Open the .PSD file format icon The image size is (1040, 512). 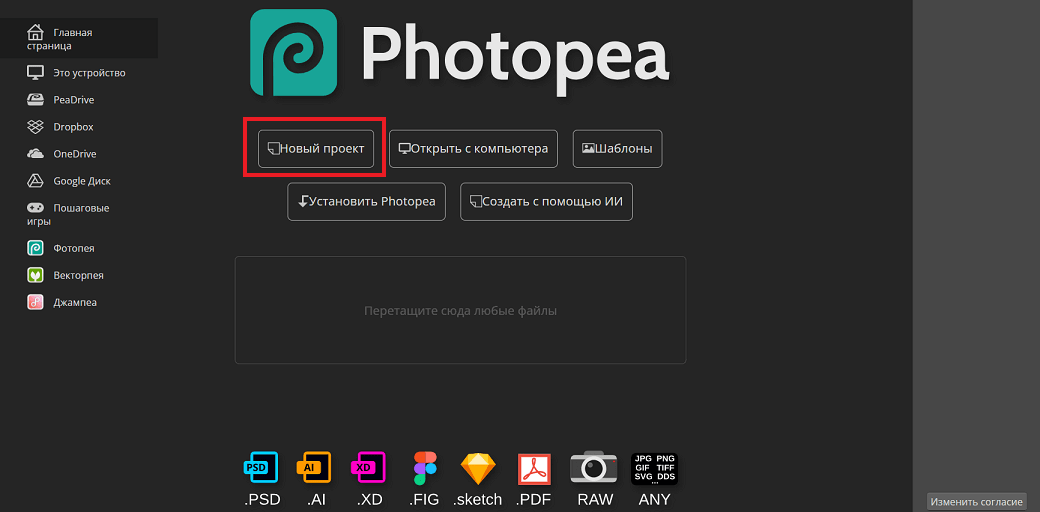pyautogui.click(x=262, y=467)
